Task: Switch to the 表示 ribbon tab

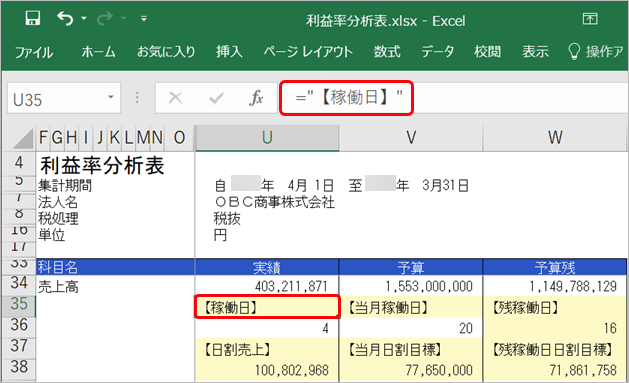Action: click(x=535, y=52)
